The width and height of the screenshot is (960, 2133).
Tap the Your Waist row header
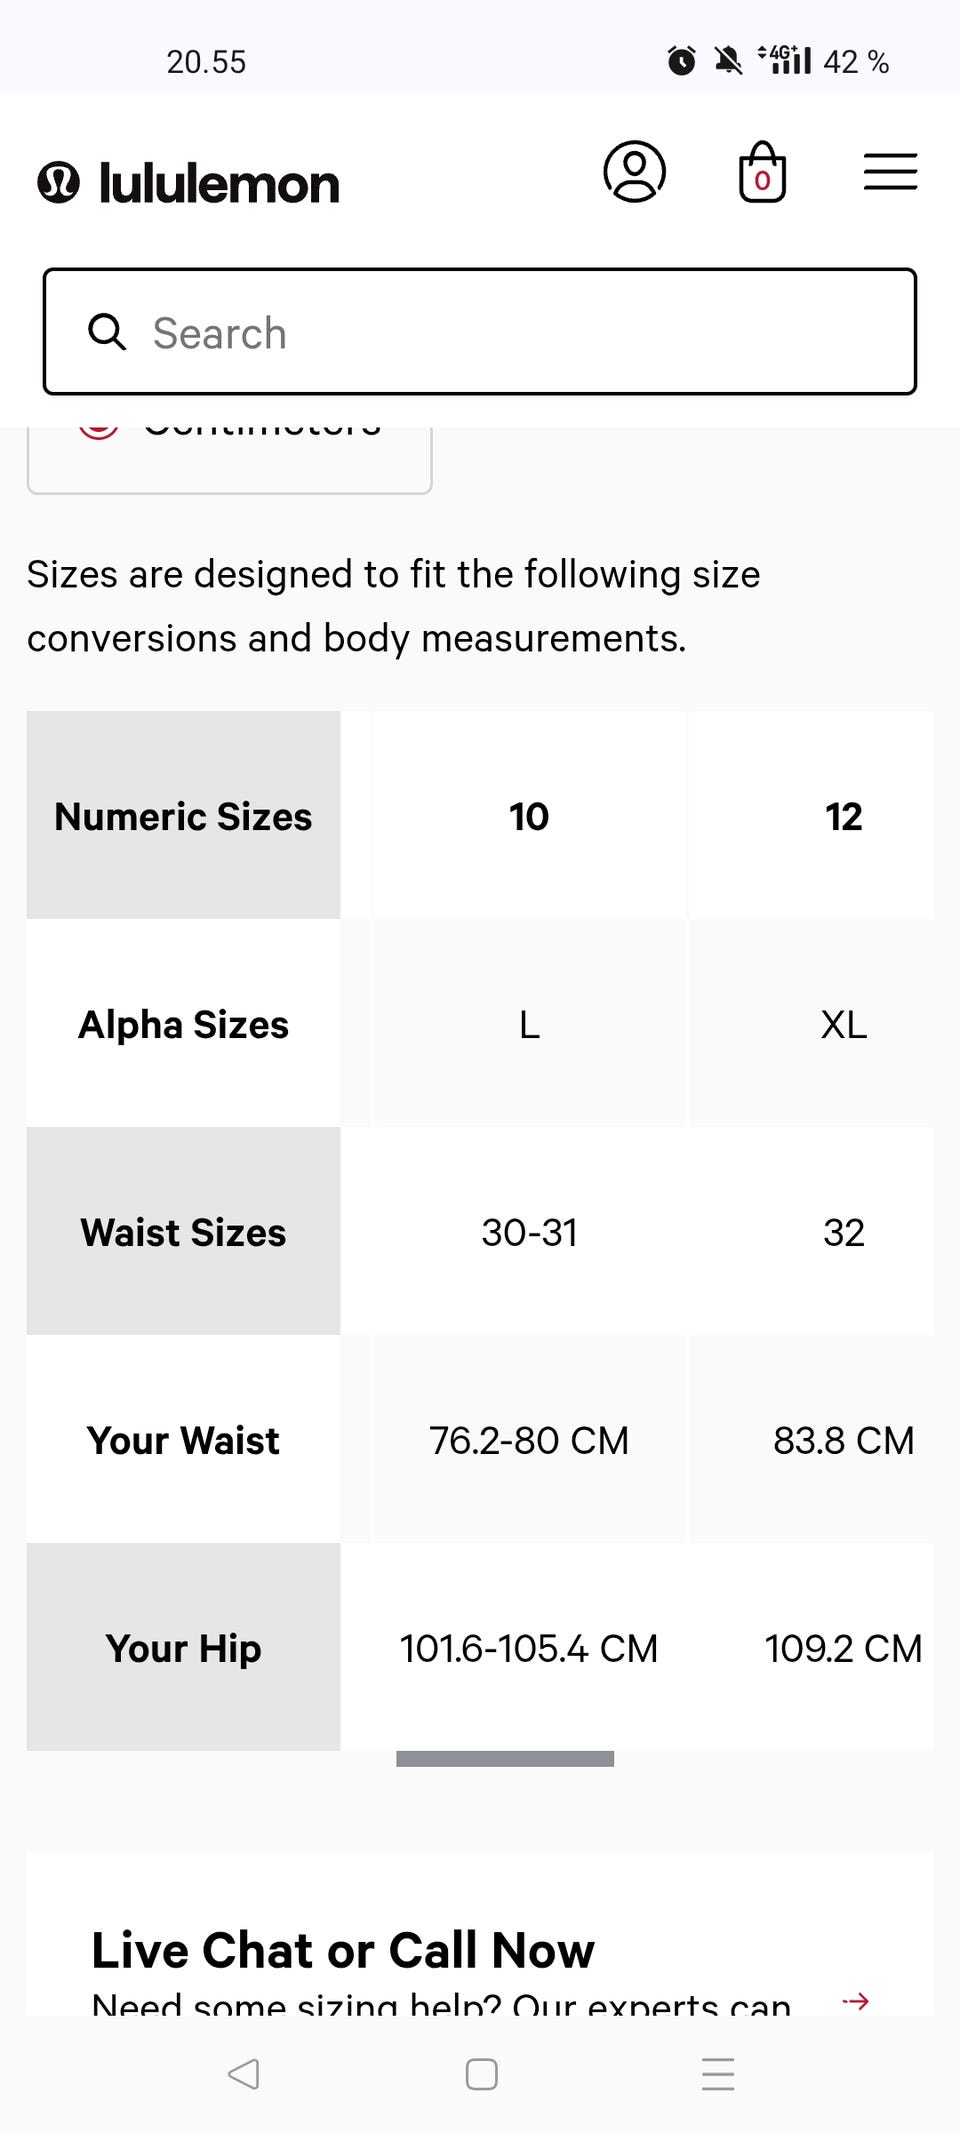click(183, 1440)
